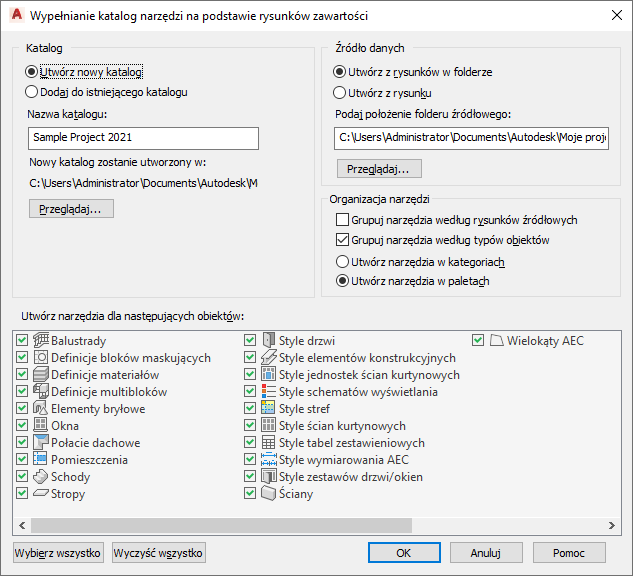This screenshot has height=576, width=633.
Task: Uncheck the Stropy object checkbox
Action: click(23, 493)
